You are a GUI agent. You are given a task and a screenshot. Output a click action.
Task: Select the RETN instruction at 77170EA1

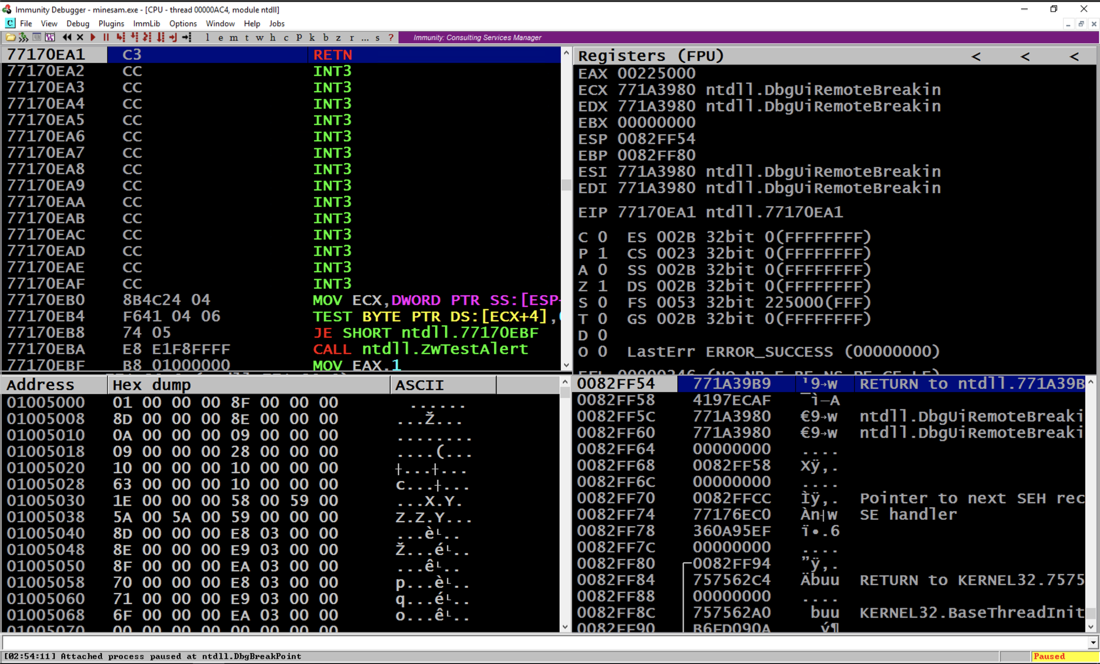click(281, 55)
